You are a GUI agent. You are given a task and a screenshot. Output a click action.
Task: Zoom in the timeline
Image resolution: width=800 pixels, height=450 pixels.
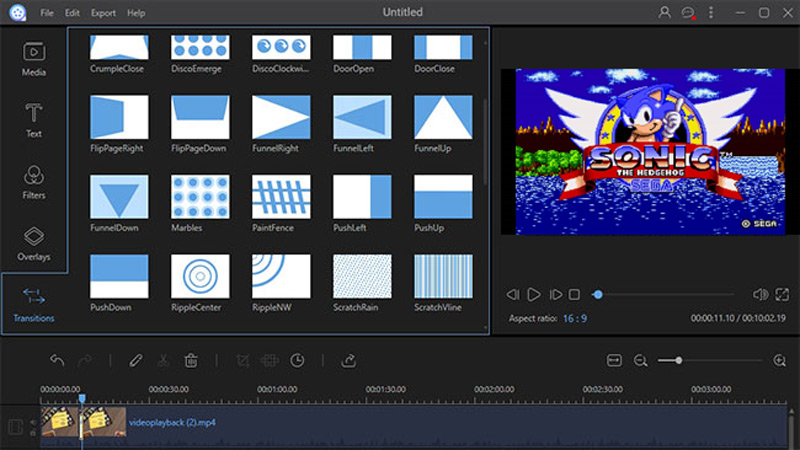coord(780,361)
